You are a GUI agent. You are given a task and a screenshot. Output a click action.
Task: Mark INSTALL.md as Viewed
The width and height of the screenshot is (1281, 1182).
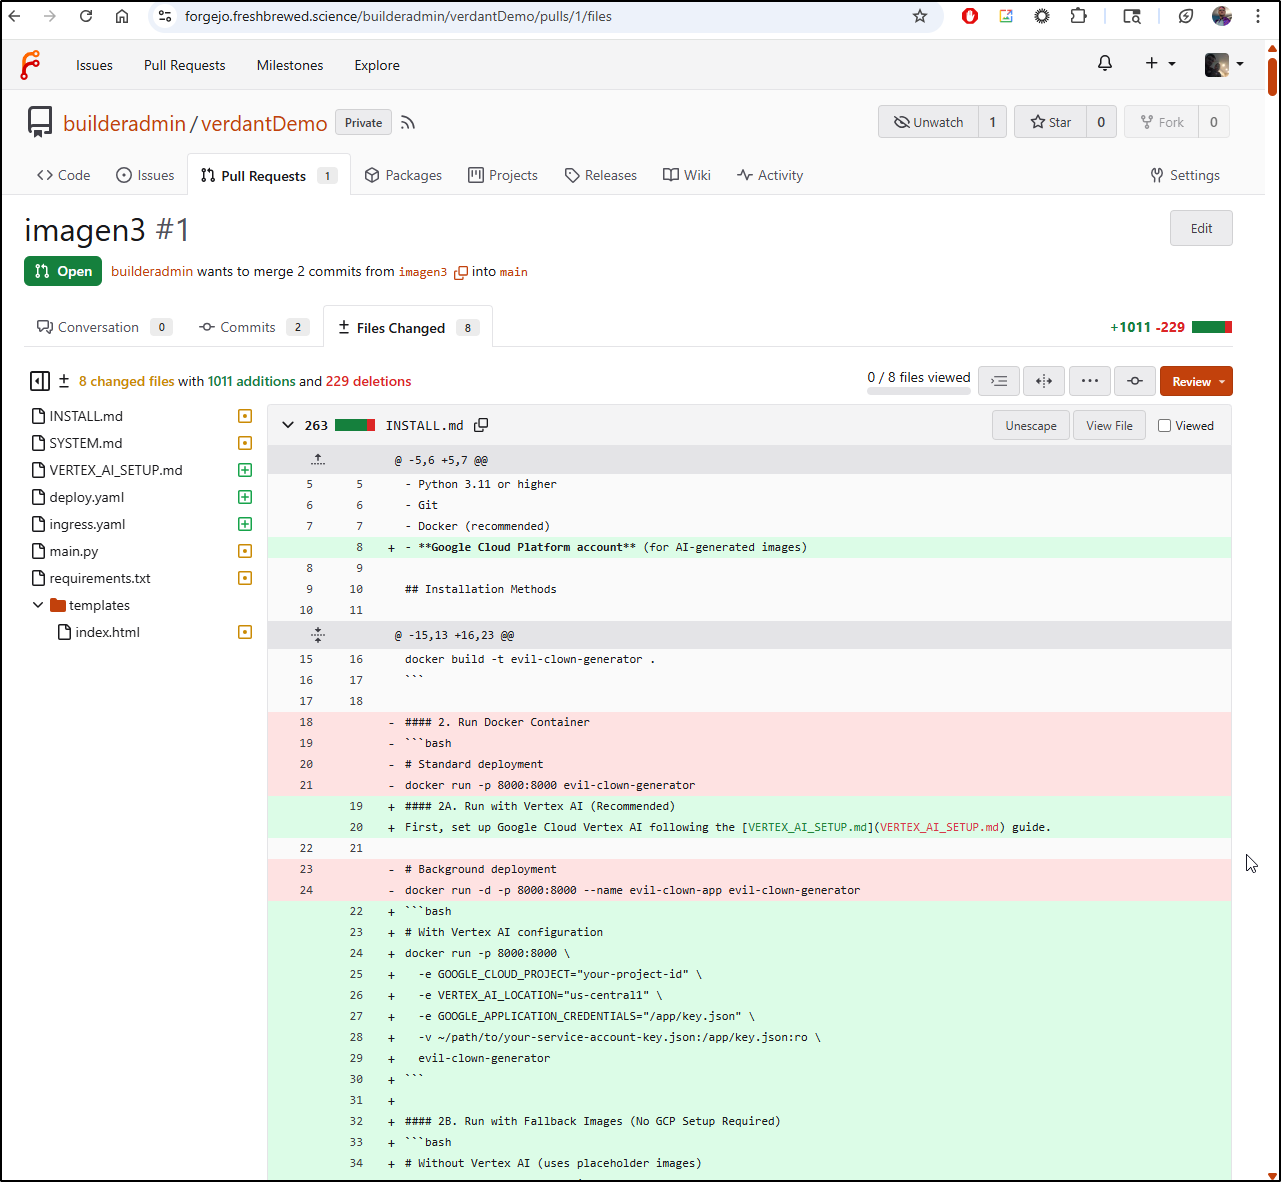(x=1165, y=426)
